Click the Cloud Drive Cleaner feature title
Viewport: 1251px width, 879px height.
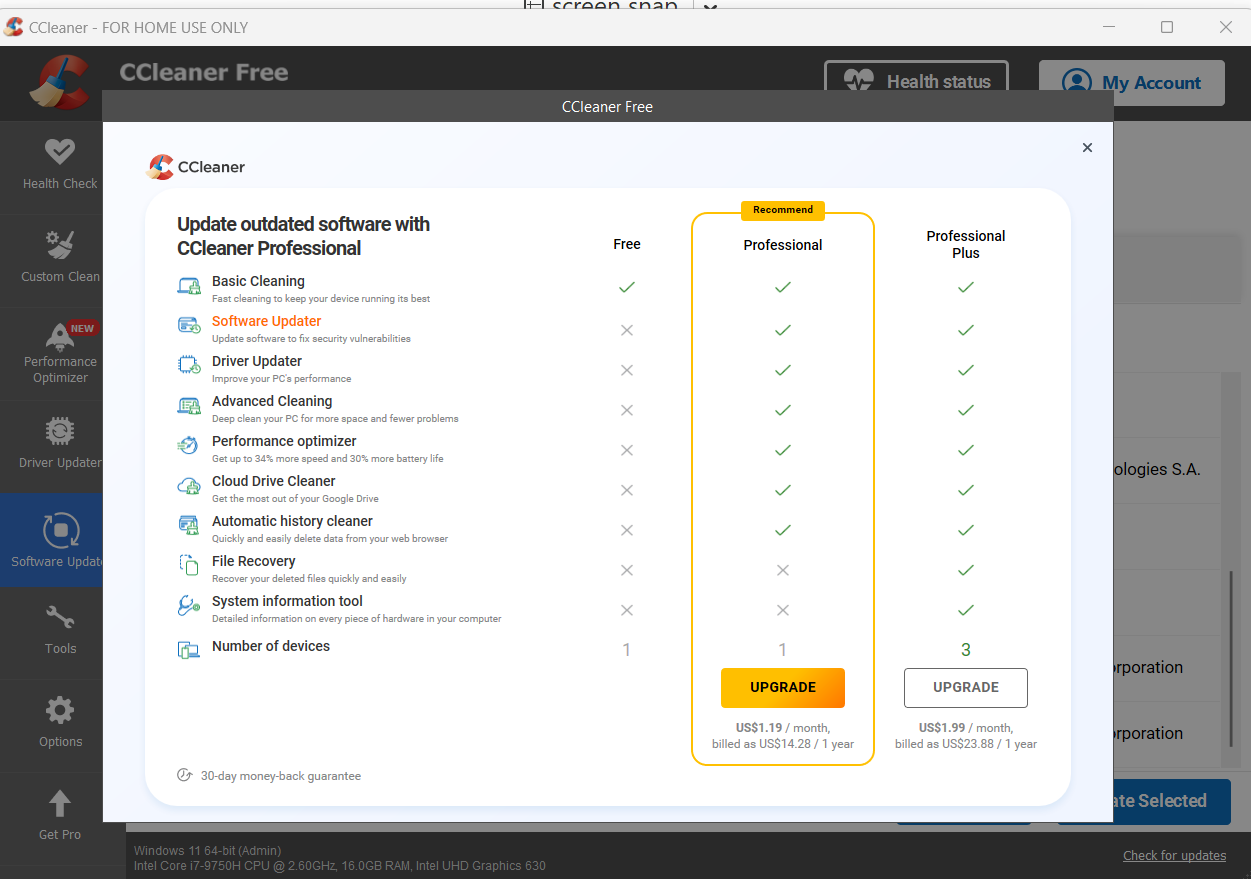point(274,481)
